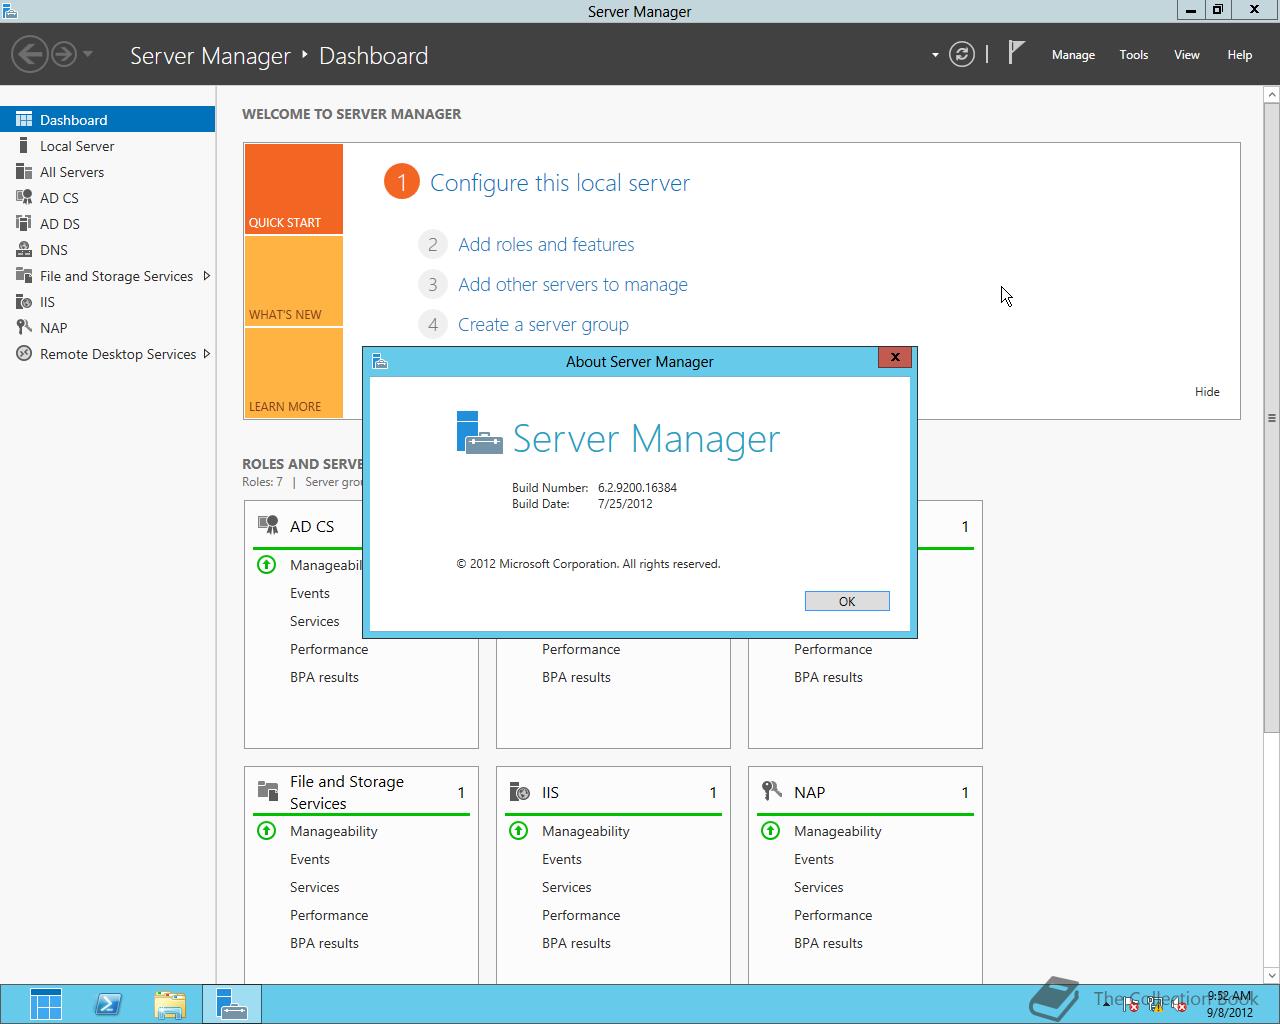This screenshot has height=1024, width=1280.
Task: Click the NAP sidebar icon
Action: (x=24, y=327)
